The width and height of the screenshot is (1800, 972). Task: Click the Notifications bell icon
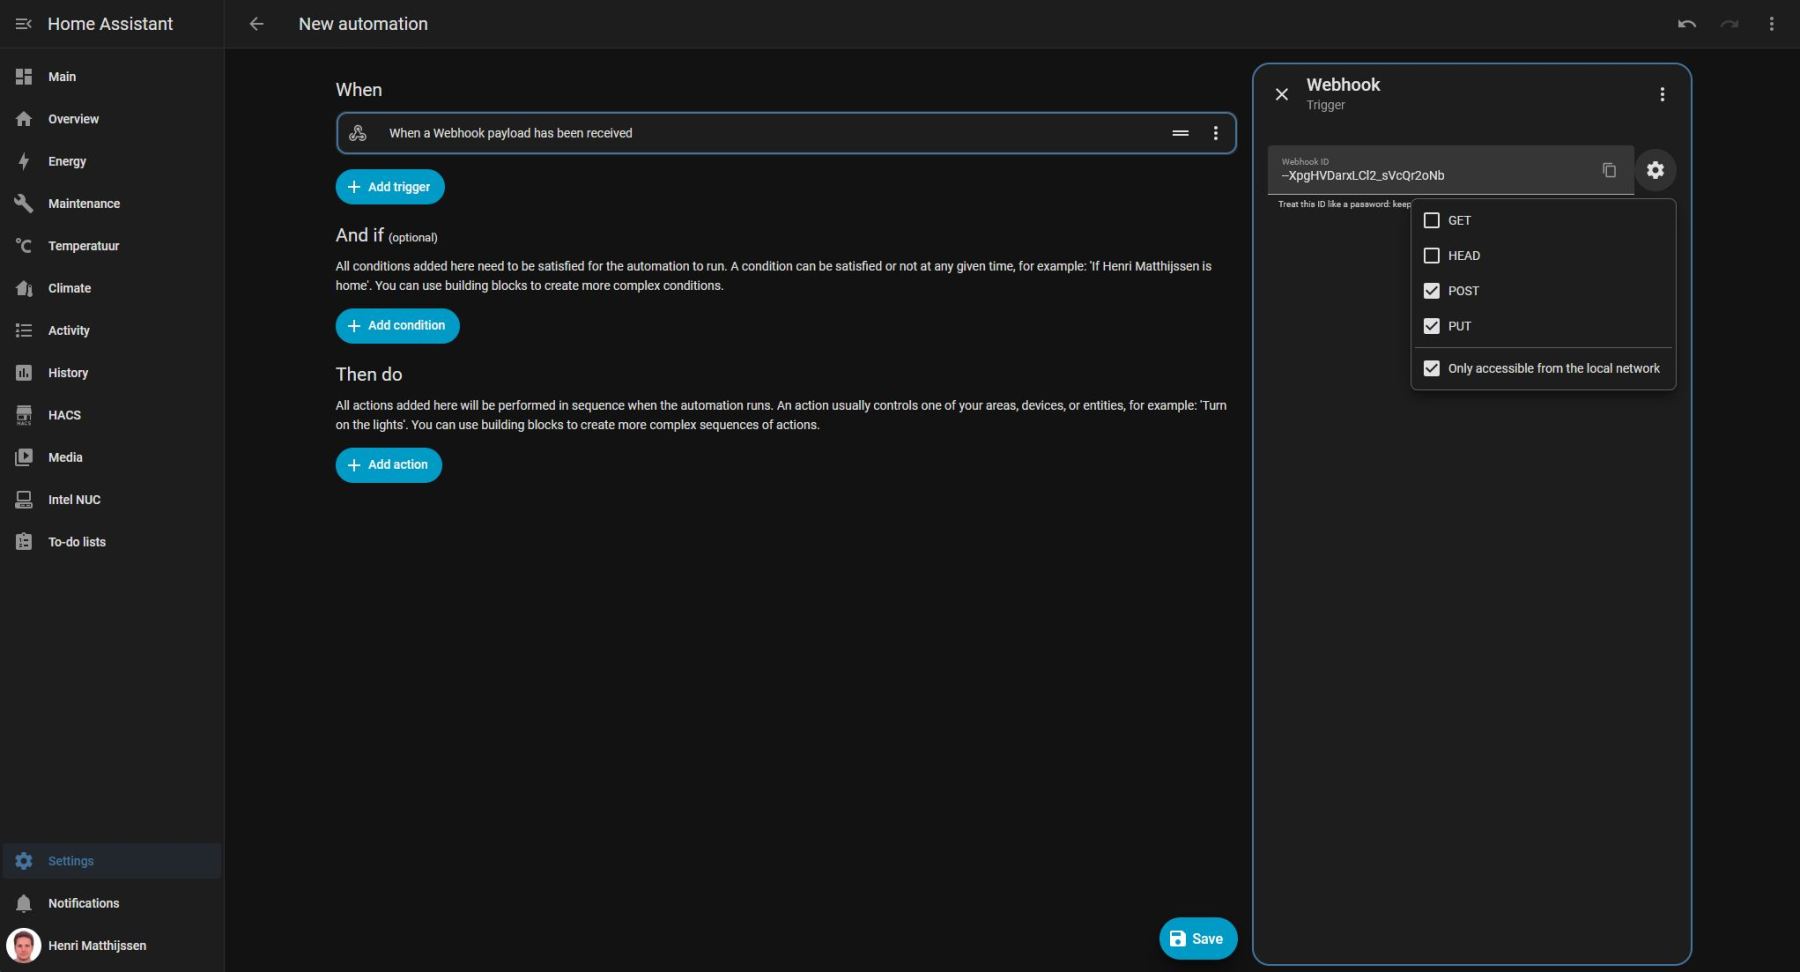24,903
